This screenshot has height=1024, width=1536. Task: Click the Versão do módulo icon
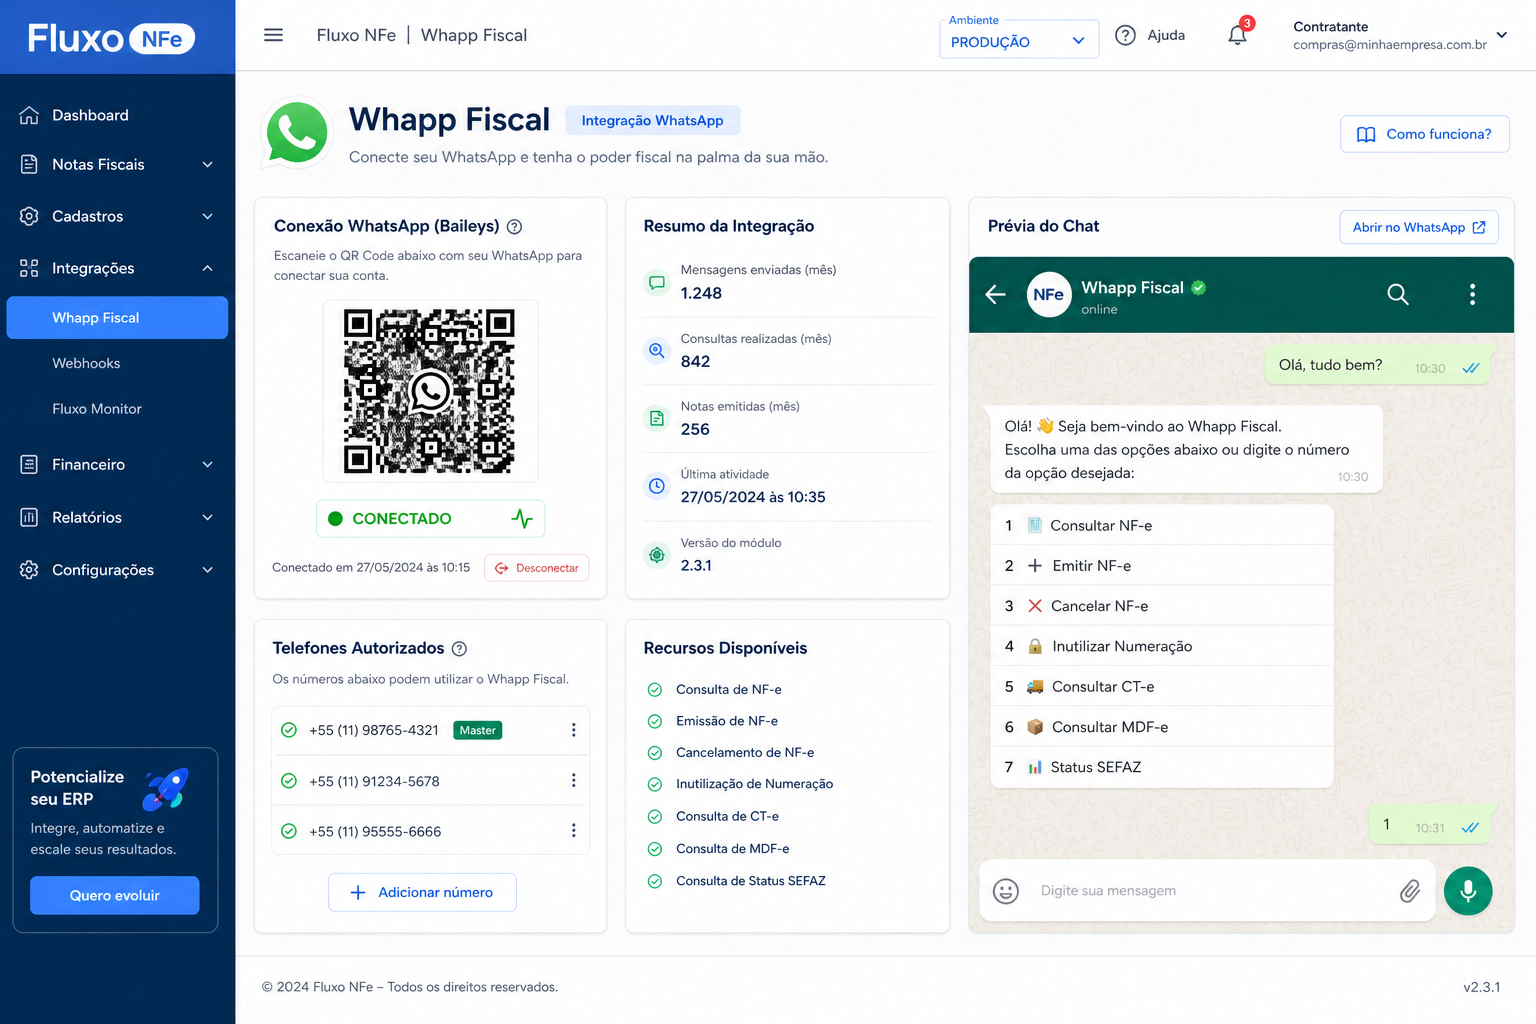(x=657, y=555)
